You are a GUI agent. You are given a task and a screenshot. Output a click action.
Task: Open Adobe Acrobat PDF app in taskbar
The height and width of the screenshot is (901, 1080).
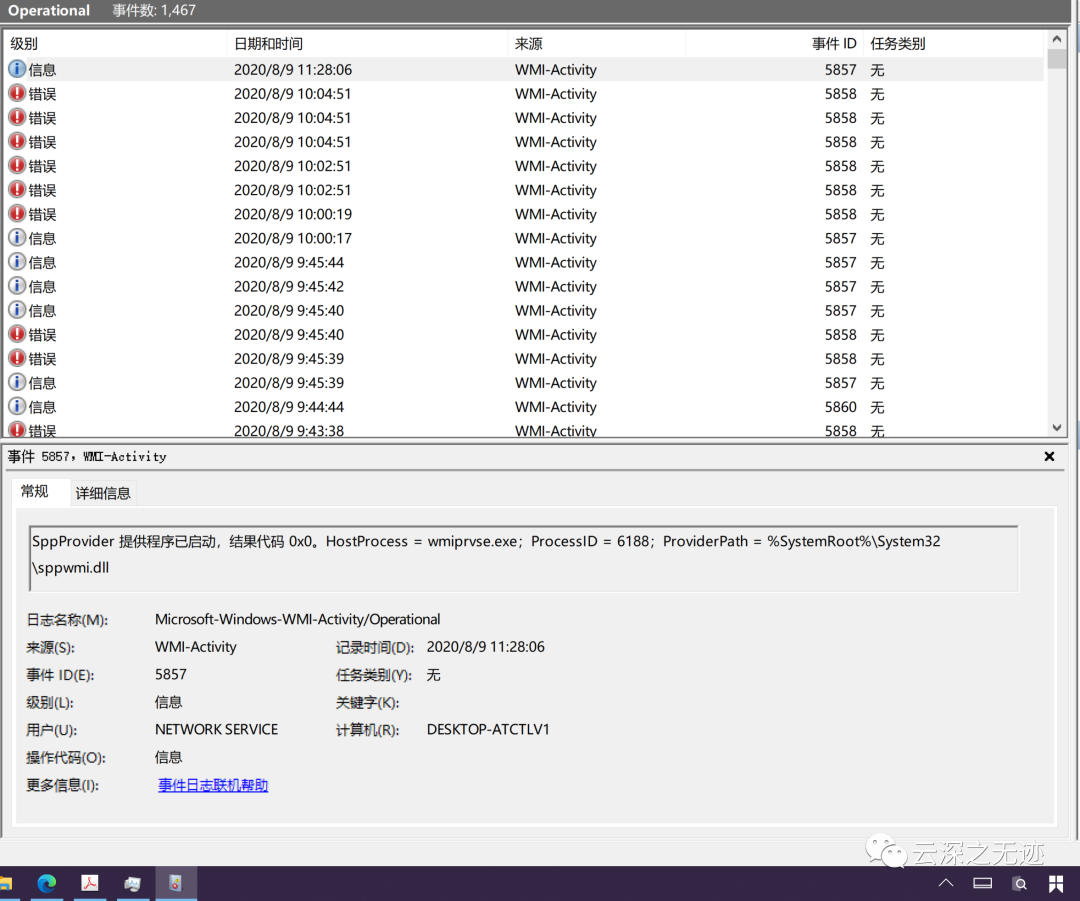[x=90, y=883]
